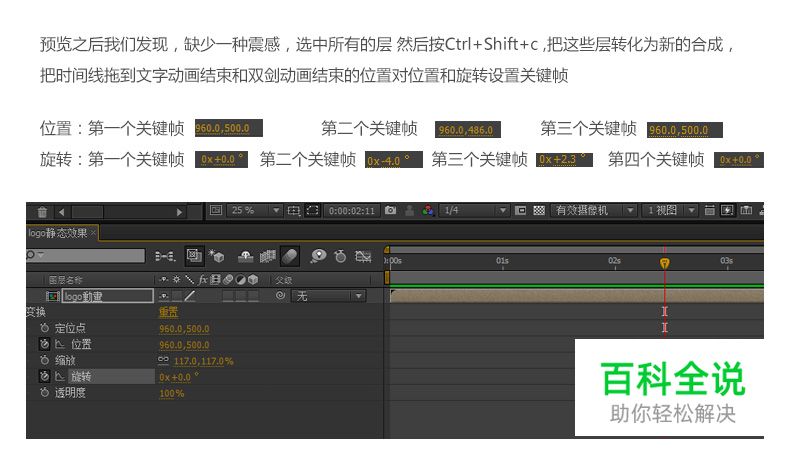Toggle quality switch on logo动画 layer
The image size is (800, 461).
pyautogui.click(x=190, y=296)
